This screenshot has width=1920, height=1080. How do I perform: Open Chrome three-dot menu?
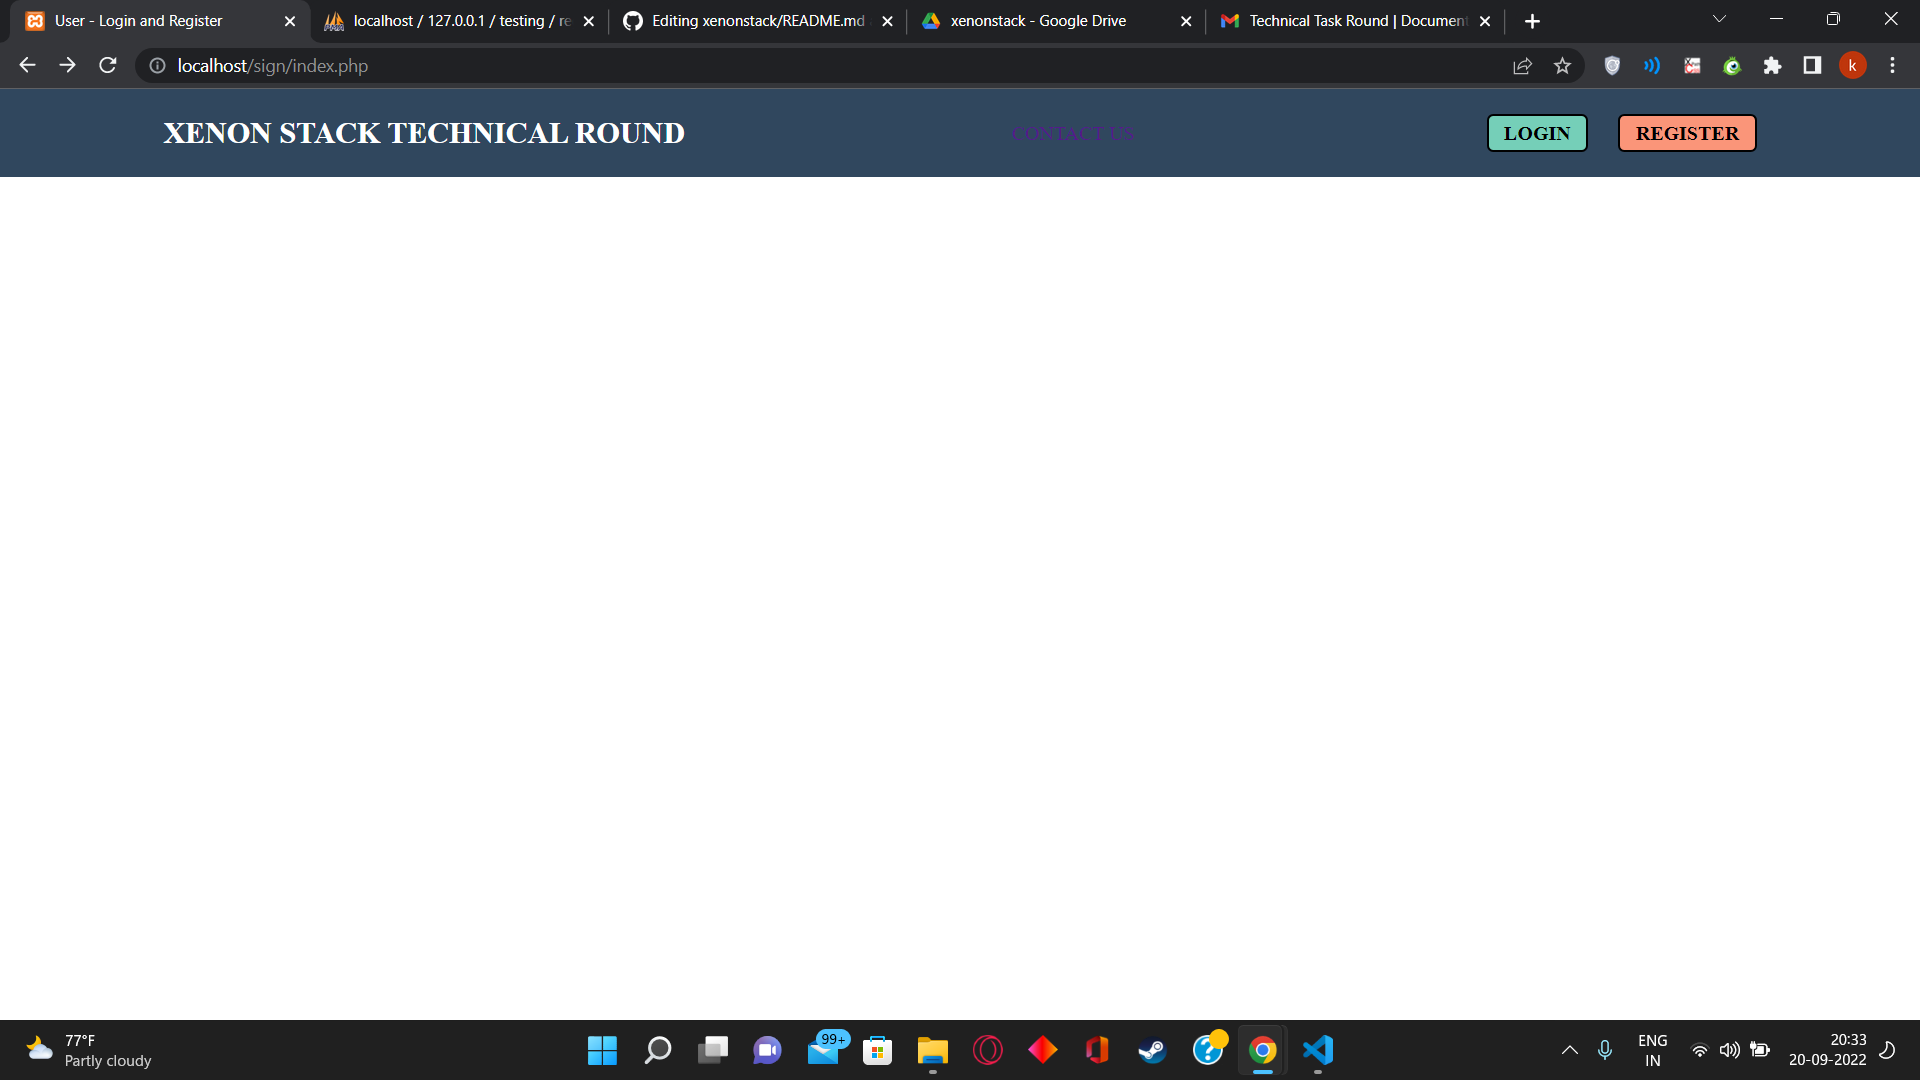tap(1892, 66)
